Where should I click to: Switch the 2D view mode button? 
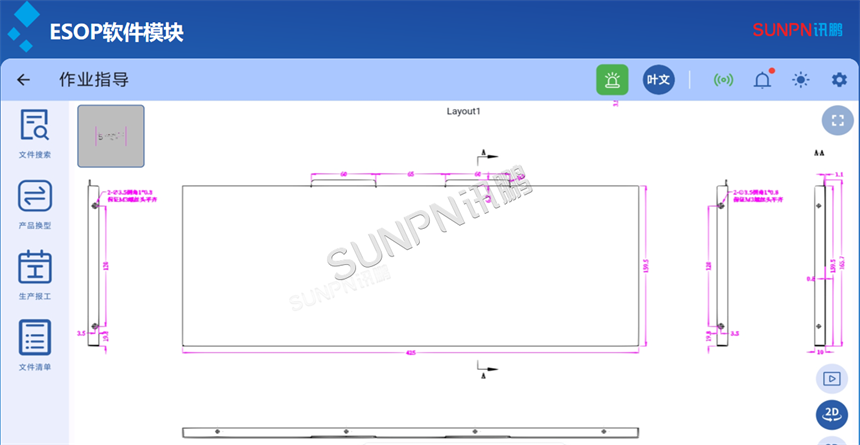(x=831, y=414)
